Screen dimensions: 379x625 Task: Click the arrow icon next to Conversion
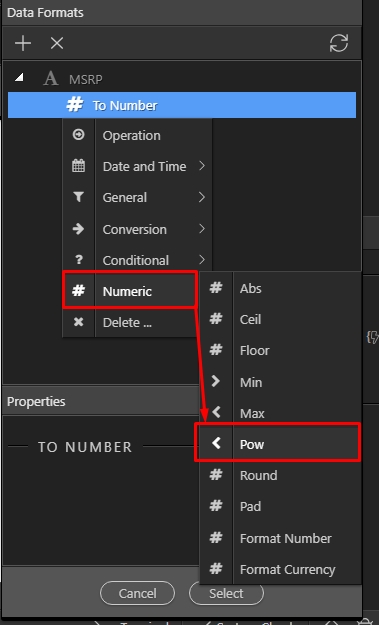79,229
